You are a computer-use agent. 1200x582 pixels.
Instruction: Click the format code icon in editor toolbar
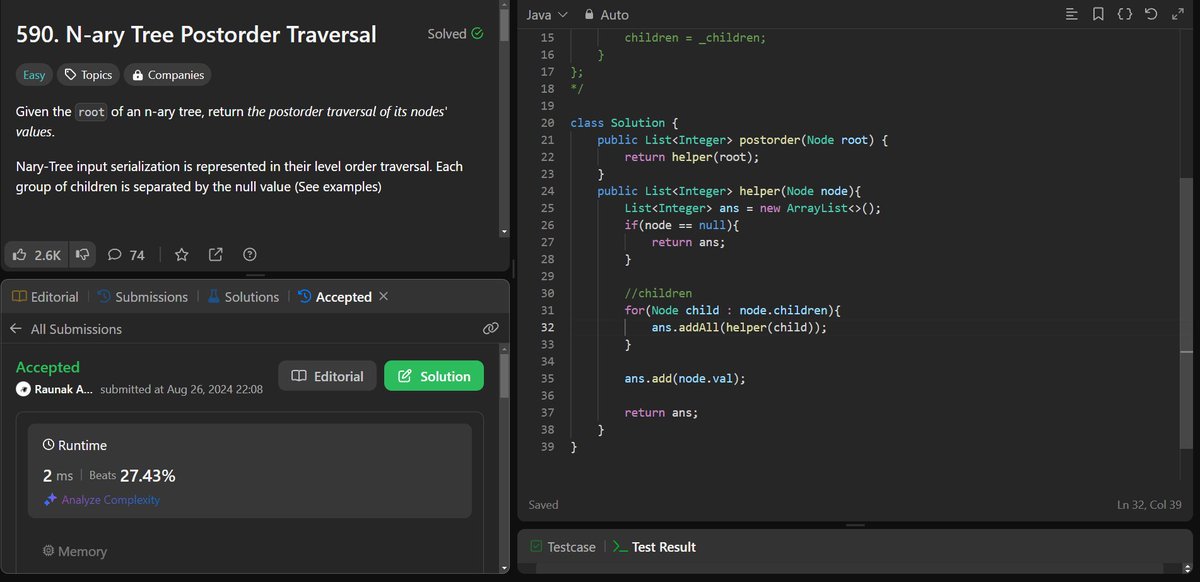click(x=1072, y=15)
